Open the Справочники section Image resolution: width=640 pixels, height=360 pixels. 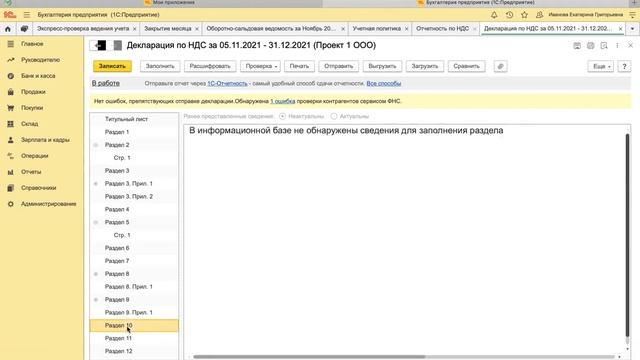pos(38,188)
